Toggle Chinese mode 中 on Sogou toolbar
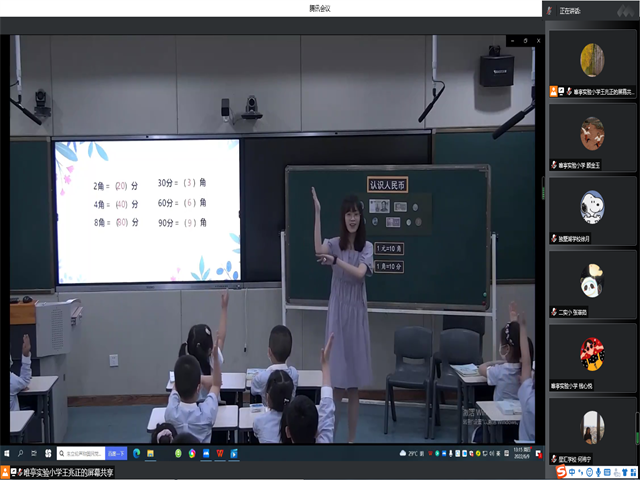 click(x=572, y=472)
